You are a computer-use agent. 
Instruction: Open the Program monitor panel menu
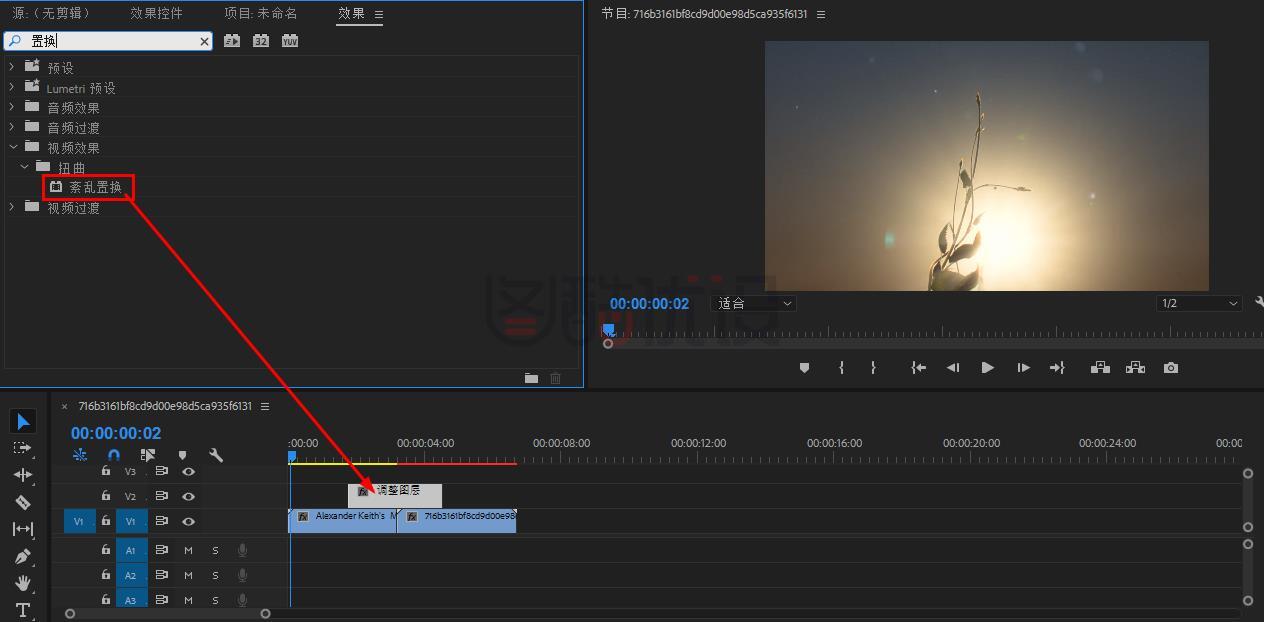(822, 15)
